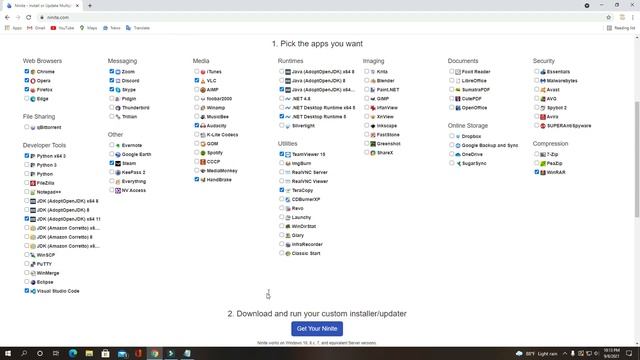This screenshot has width=640, height=360.
Task: Click the iTunes icon under Media
Action: [x=203, y=72]
